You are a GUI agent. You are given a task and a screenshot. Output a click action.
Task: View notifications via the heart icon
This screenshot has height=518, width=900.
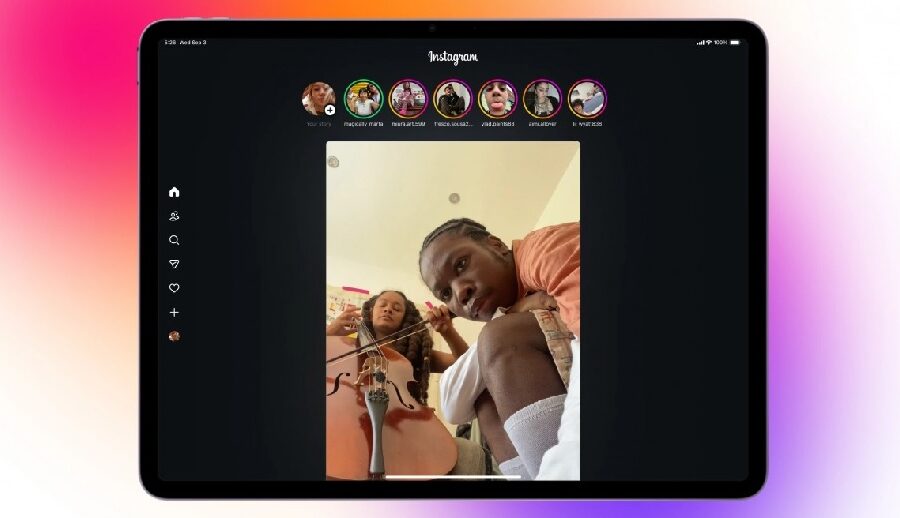tap(174, 288)
